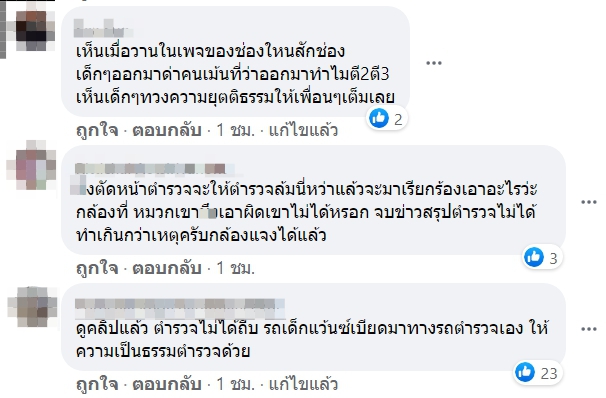Viewport: 606px width, 398px height.
Task: Reply to third comment with ตอบกลับ
Action: point(167,384)
